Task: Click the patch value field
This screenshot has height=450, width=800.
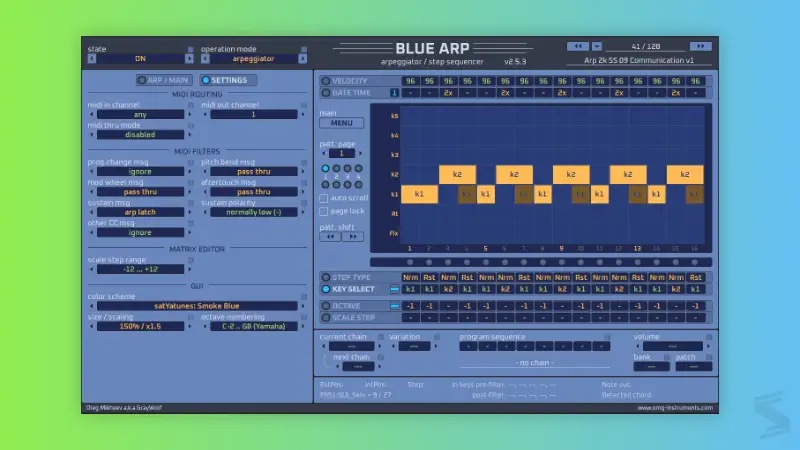Action: coord(694,367)
